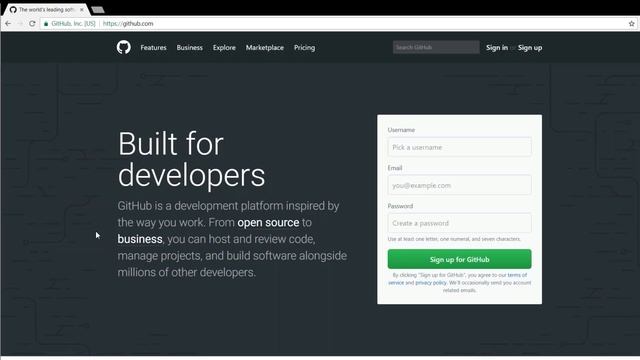Image resolution: width=640 pixels, height=360 pixels.
Task: Open Business in navigation
Action: click(189, 47)
